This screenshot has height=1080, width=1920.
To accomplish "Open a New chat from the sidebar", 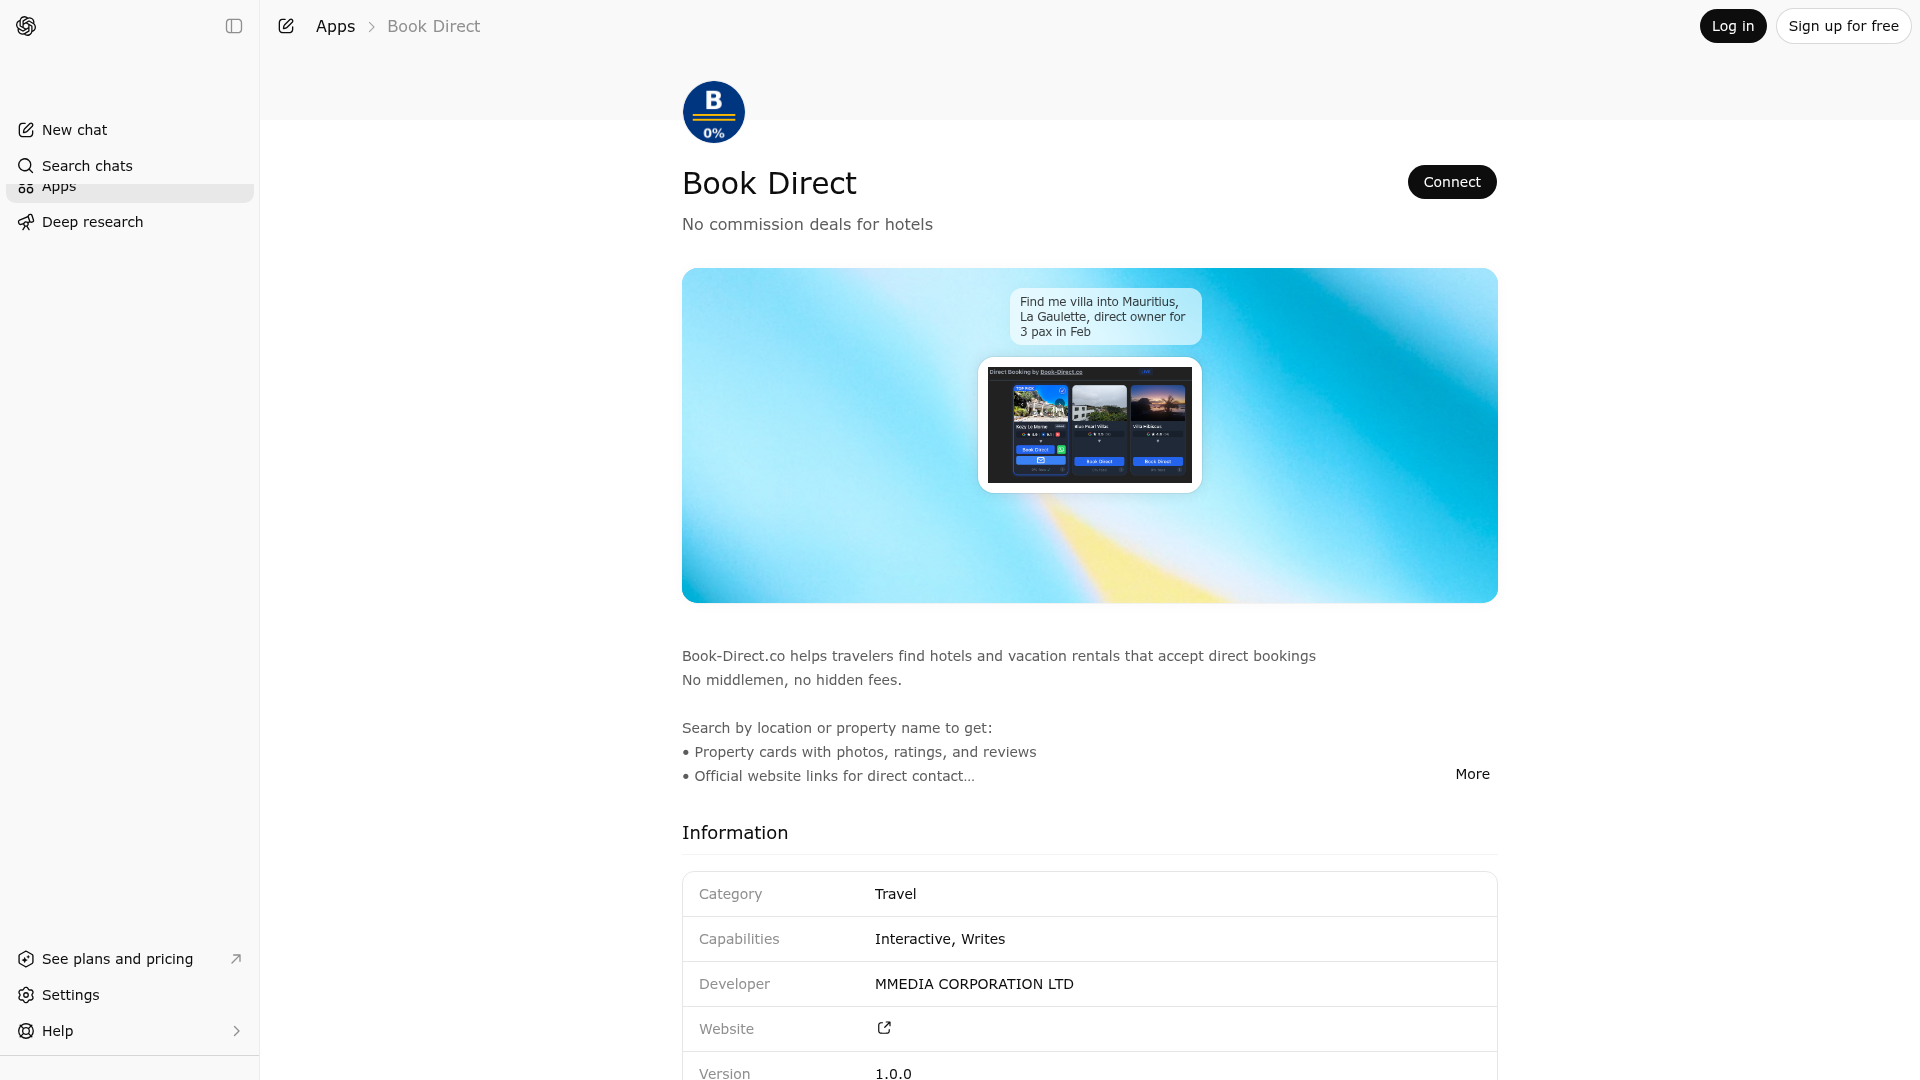I will (x=74, y=129).
